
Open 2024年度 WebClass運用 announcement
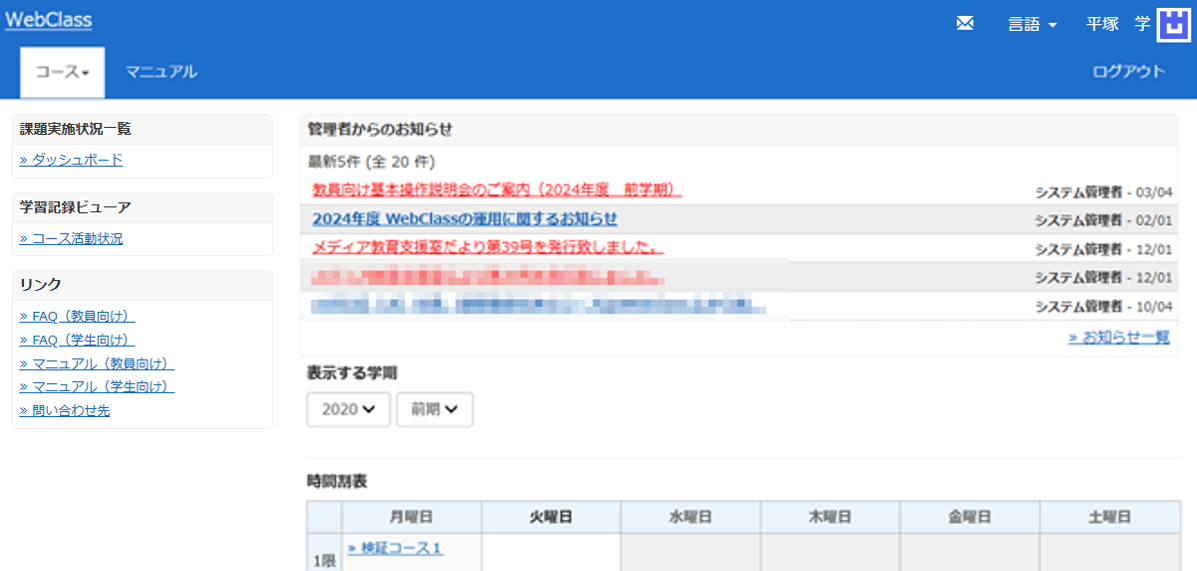464,219
